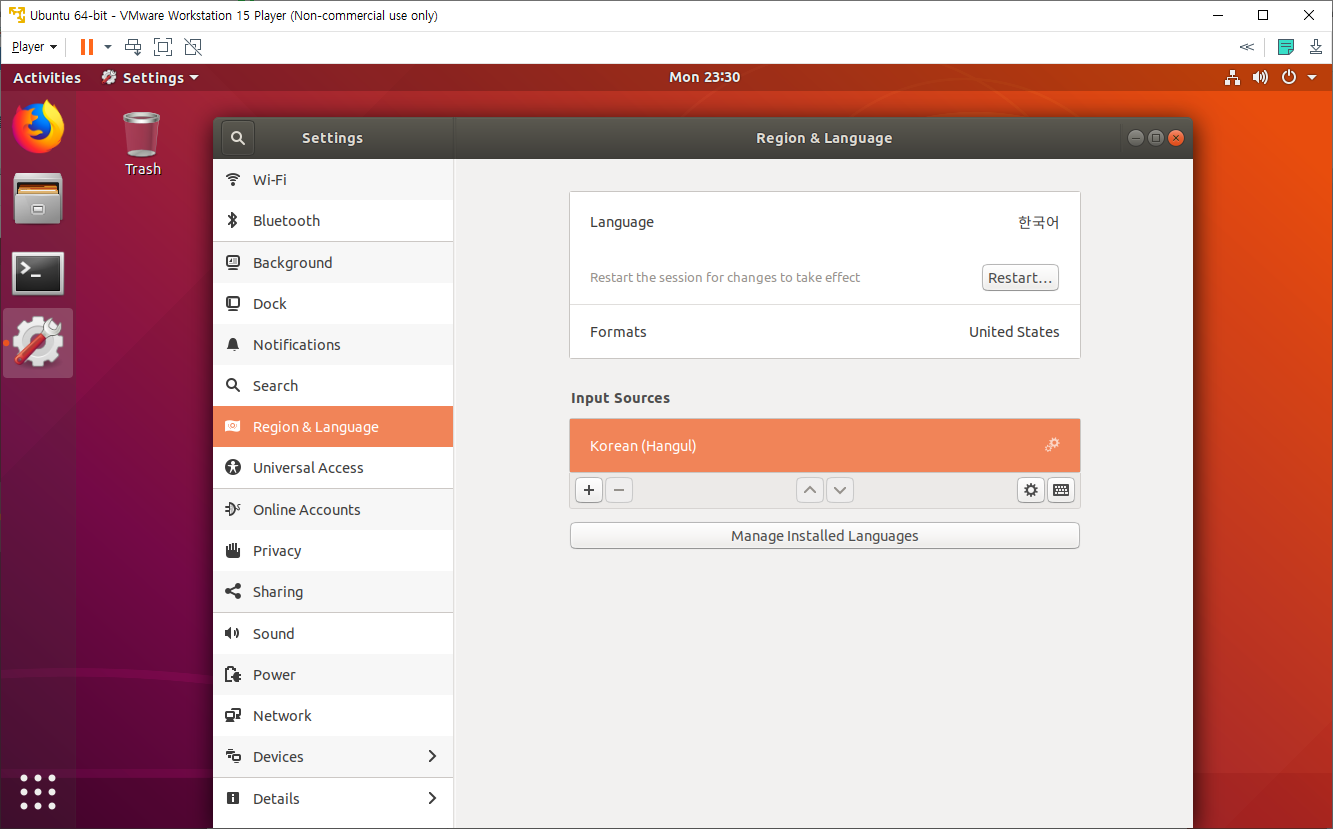Launch Firefox from the dock

pyautogui.click(x=38, y=127)
